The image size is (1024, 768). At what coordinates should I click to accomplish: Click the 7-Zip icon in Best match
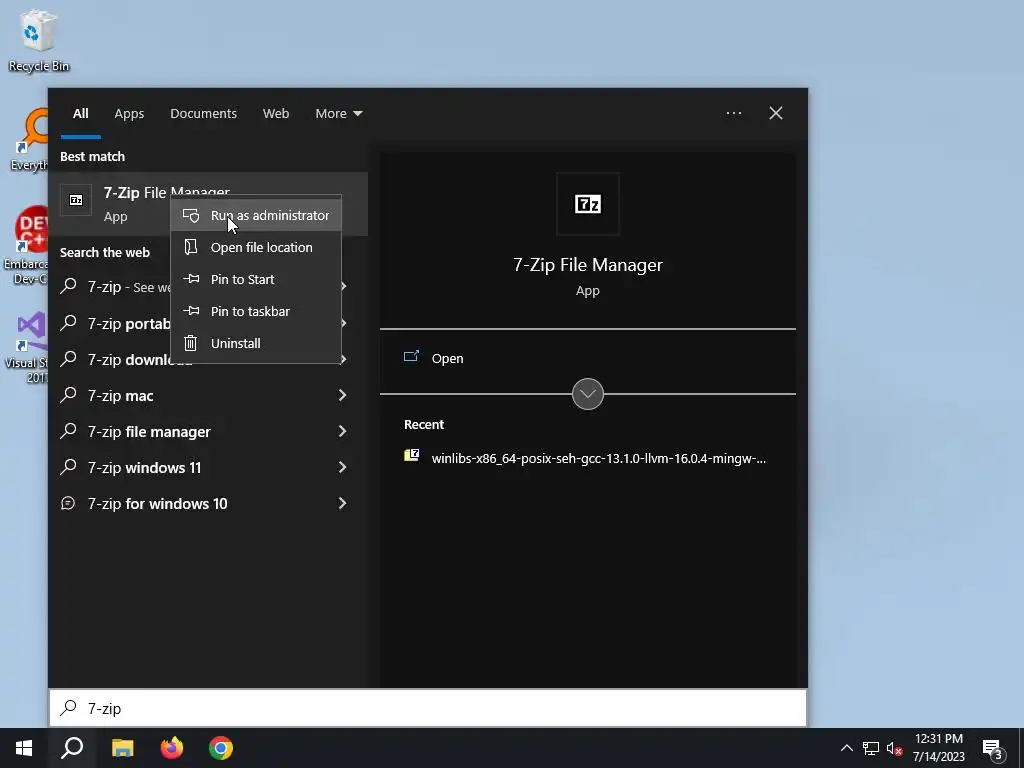click(76, 200)
